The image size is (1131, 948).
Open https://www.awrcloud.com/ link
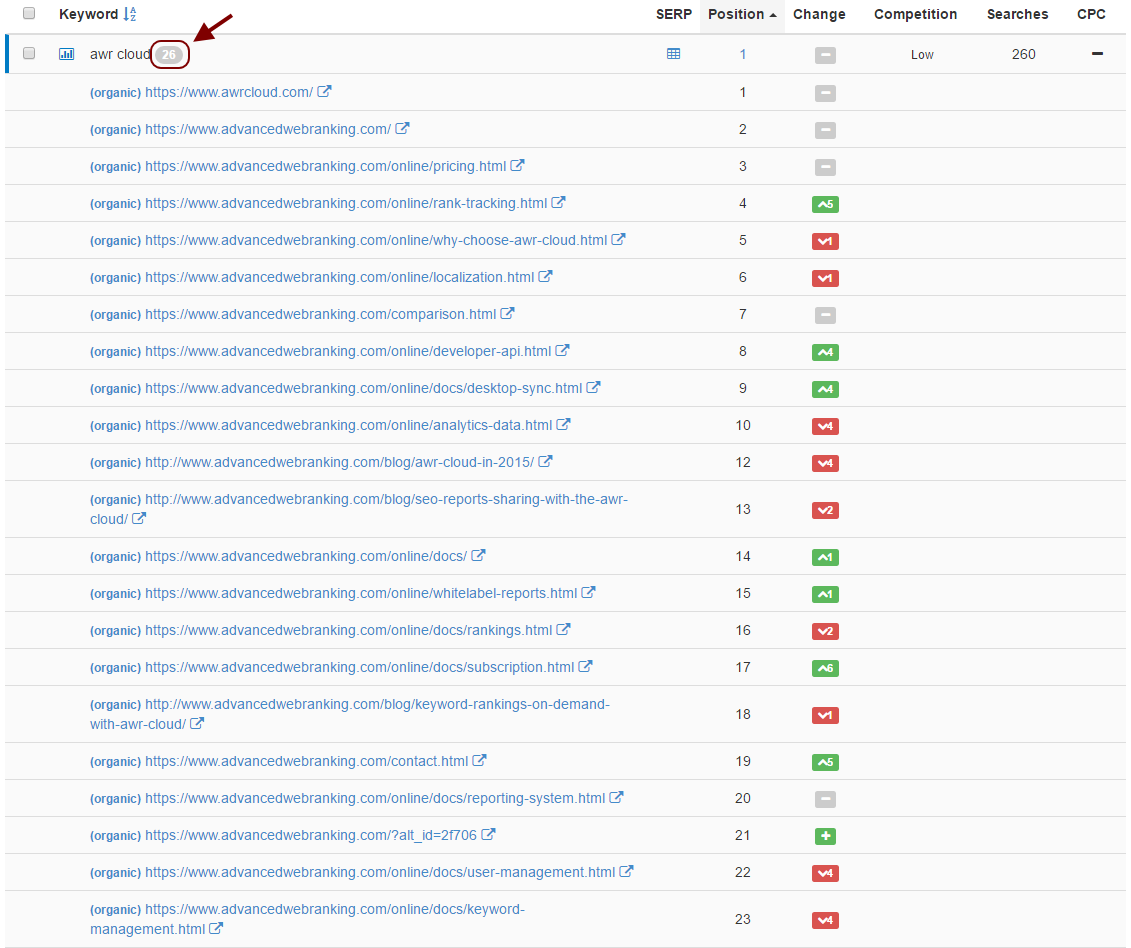click(x=229, y=92)
